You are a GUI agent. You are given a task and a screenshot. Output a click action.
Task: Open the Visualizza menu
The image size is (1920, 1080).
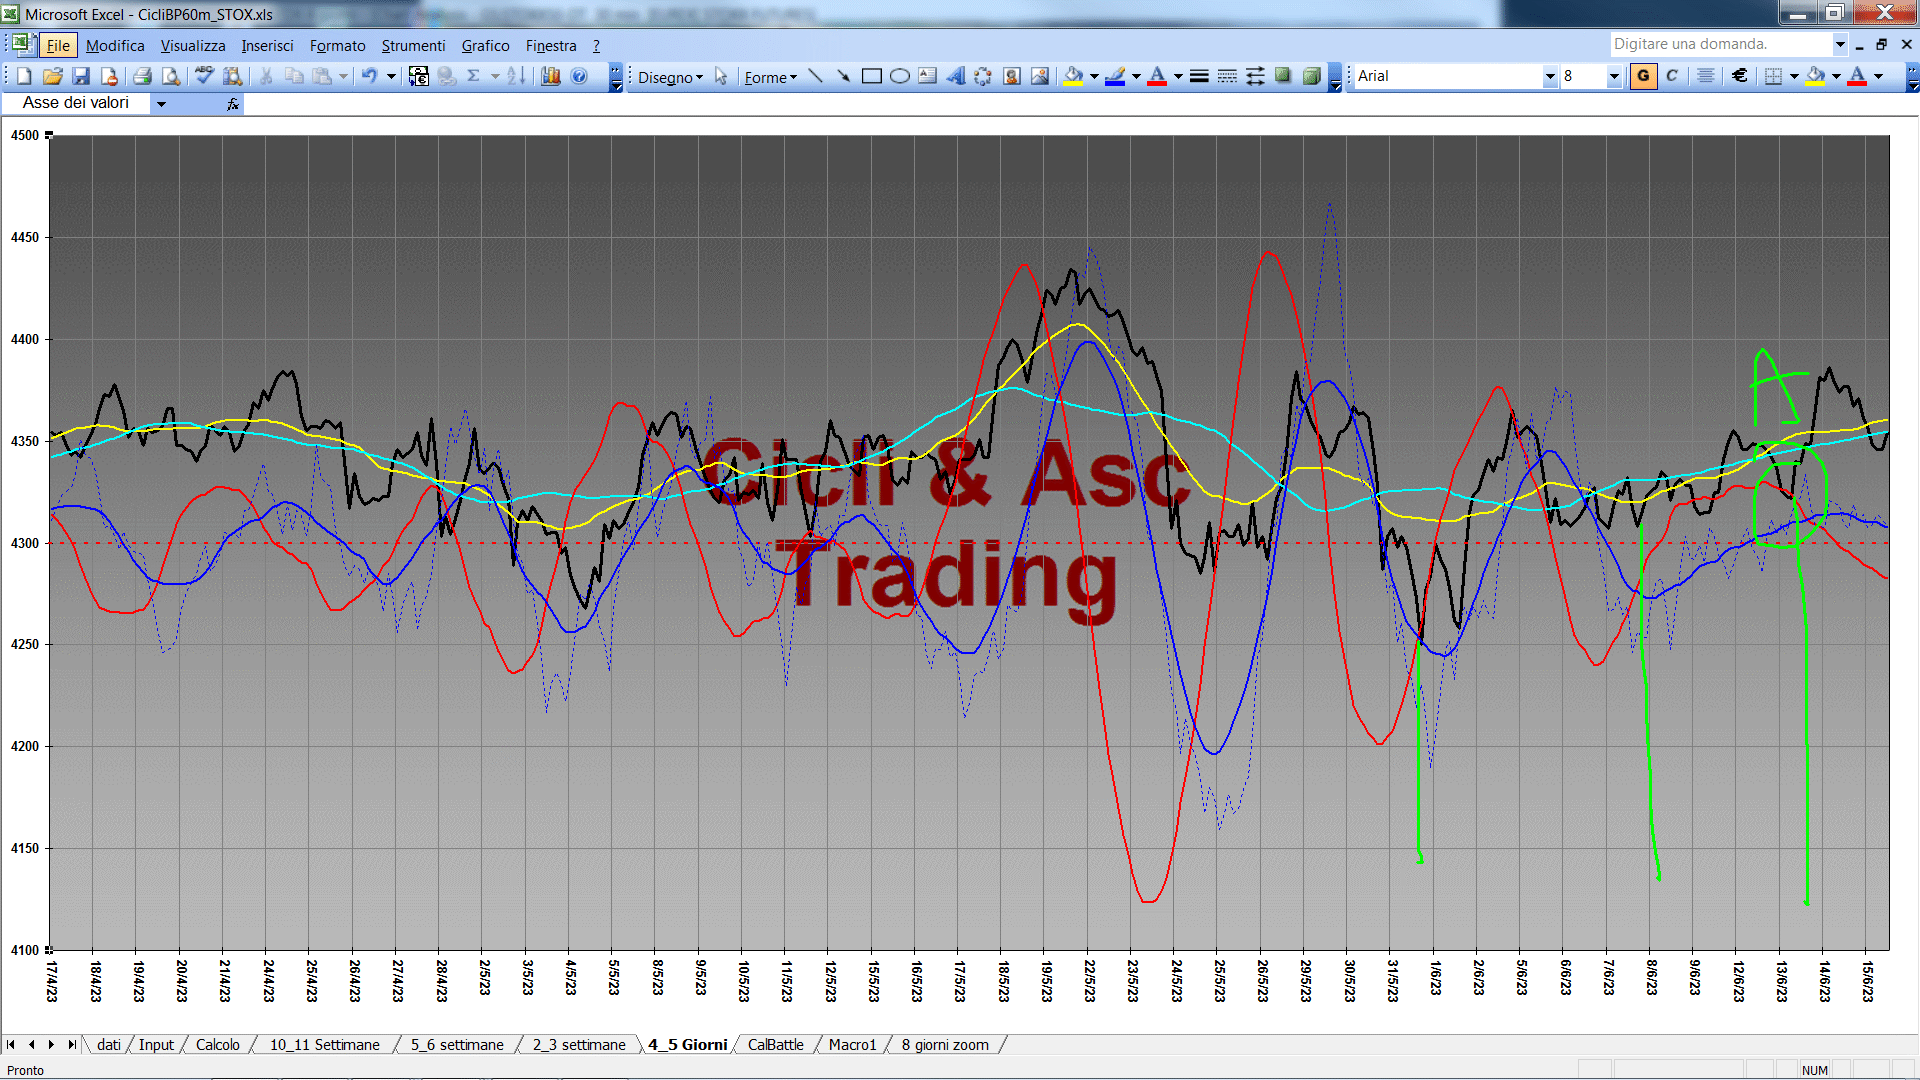(193, 46)
